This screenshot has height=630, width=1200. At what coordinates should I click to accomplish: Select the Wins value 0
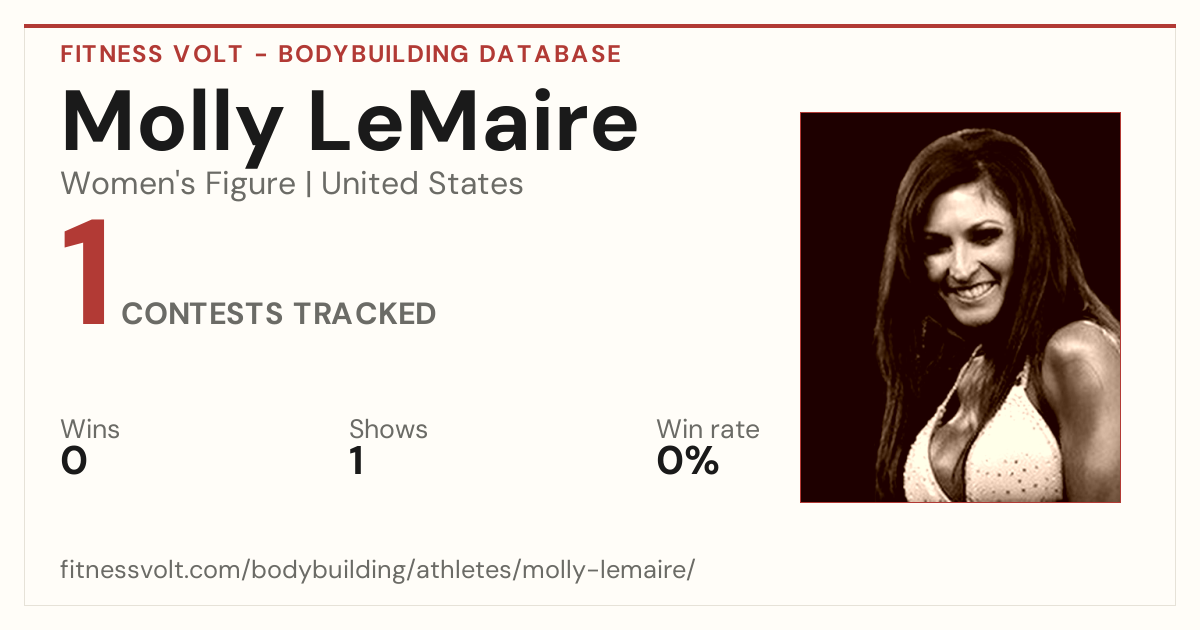click(74, 461)
